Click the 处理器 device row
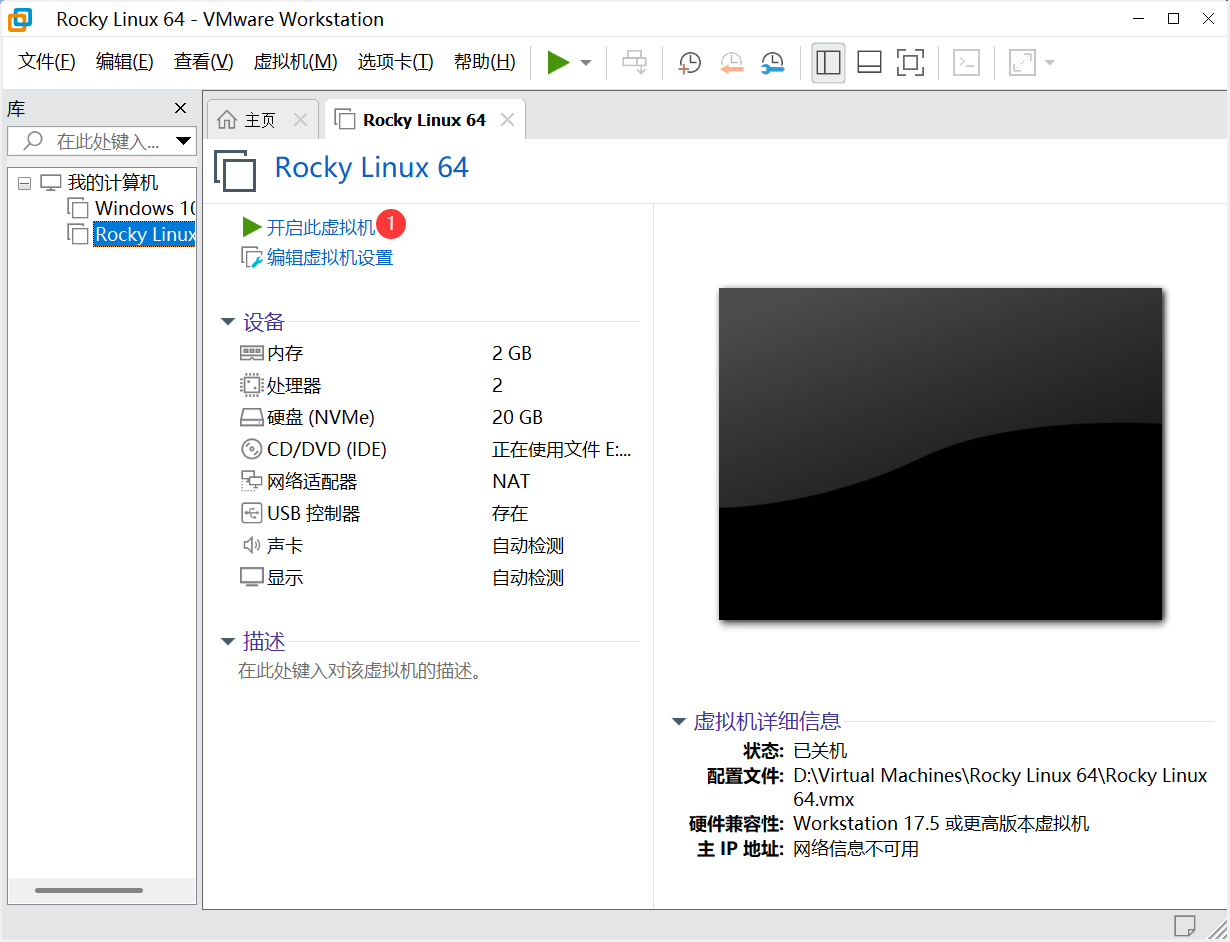This screenshot has height=942, width=1230. click(438, 385)
